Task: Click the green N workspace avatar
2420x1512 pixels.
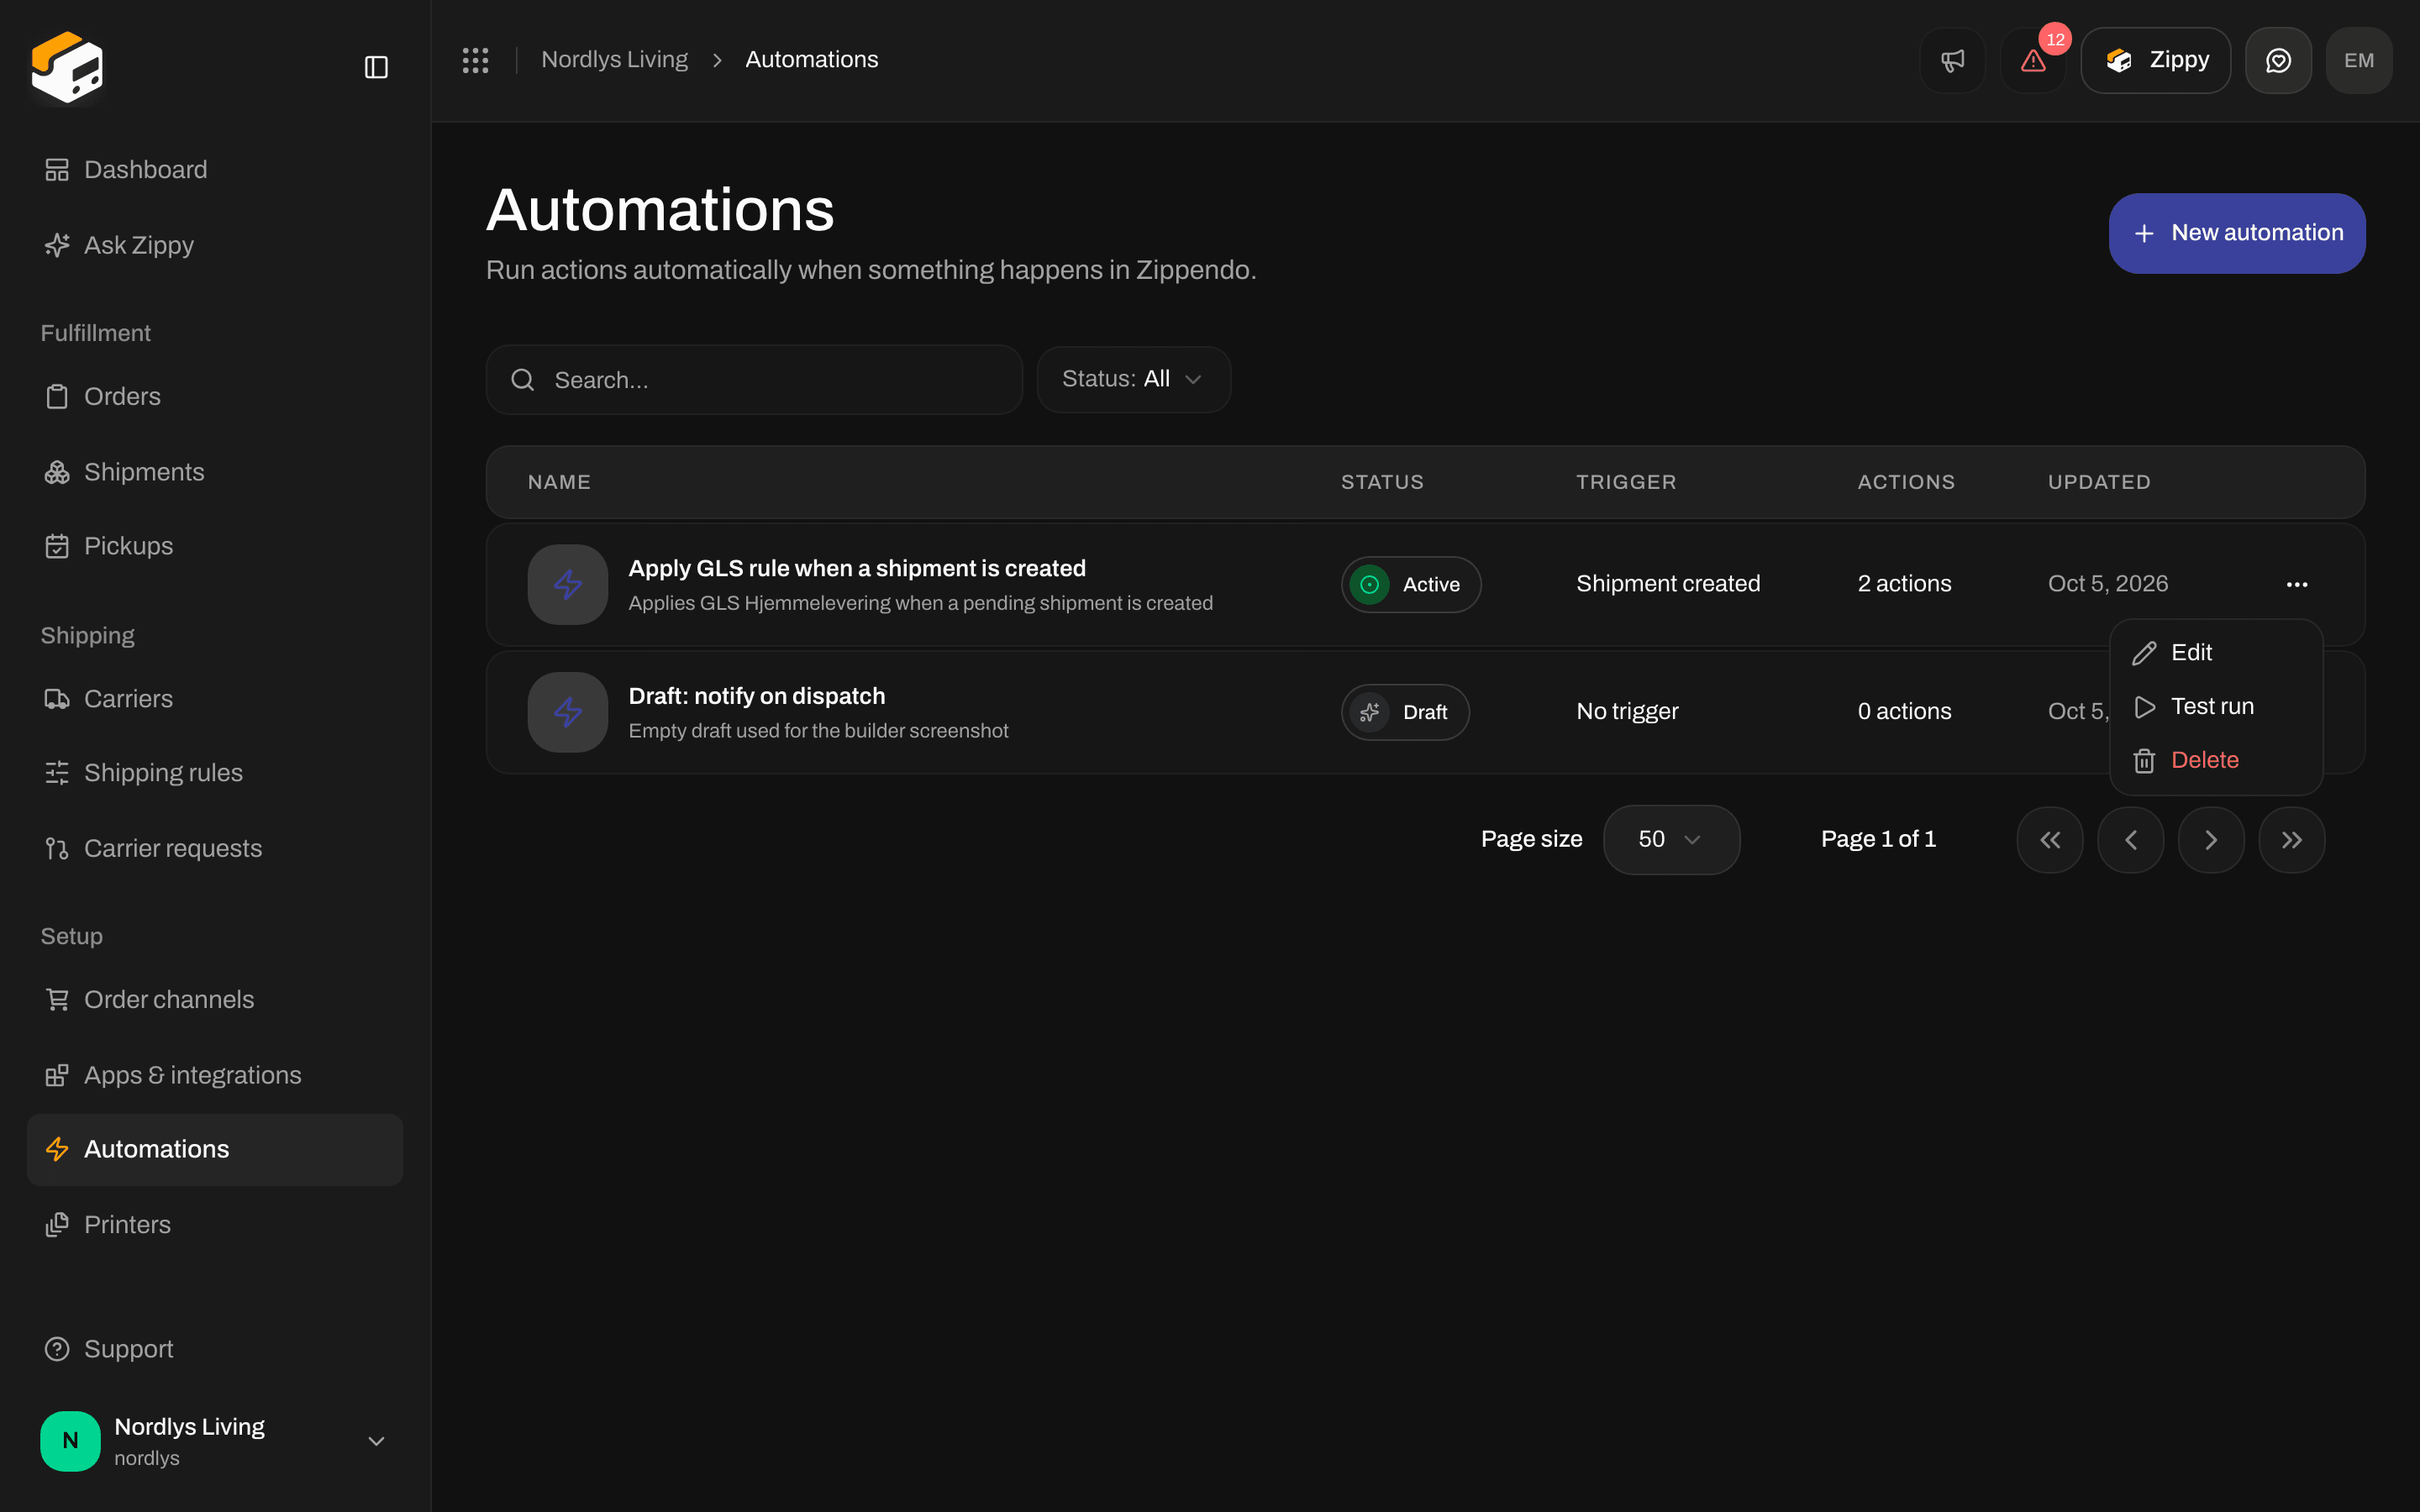Action: tap(70, 1441)
